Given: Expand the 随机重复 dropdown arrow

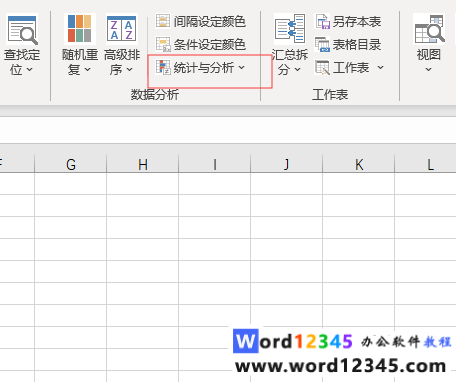Looking at the screenshot, I should 87,70.
